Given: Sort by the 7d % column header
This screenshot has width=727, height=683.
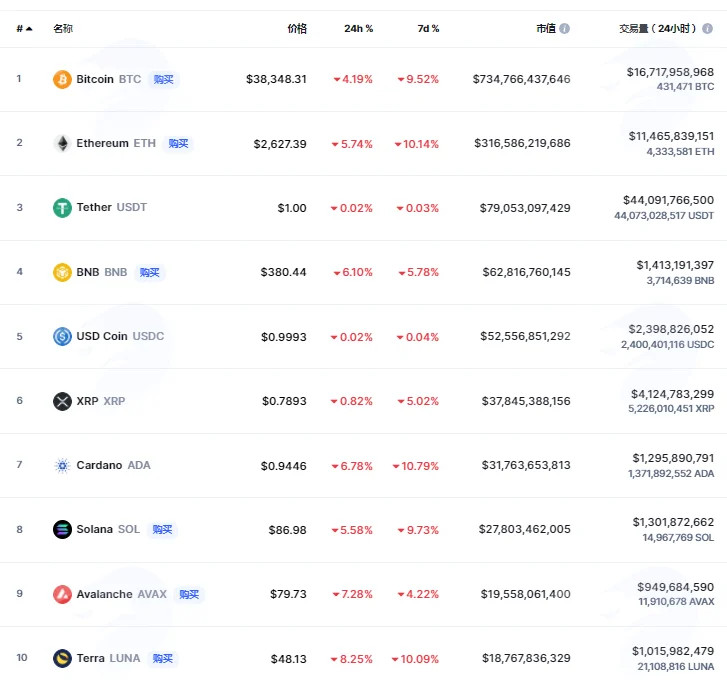Looking at the screenshot, I should [428, 29].
